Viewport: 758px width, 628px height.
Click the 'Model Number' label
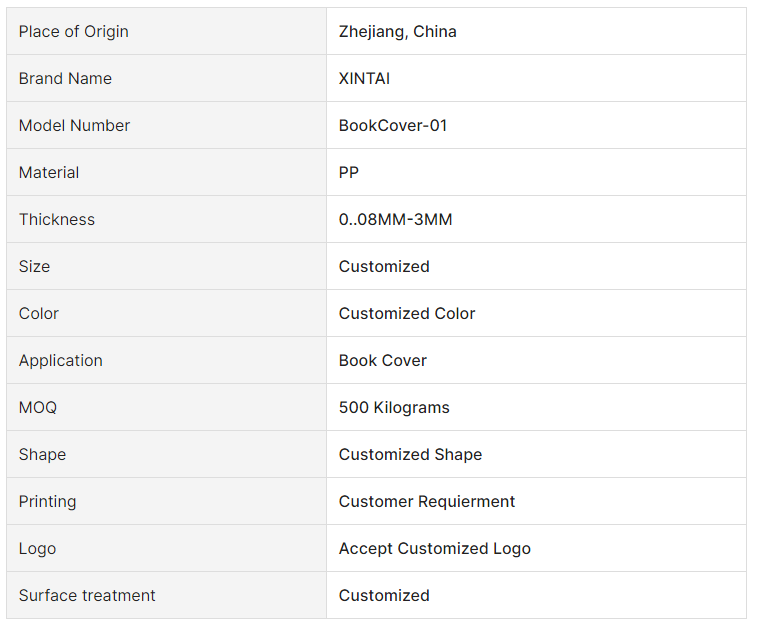point(74,125)
